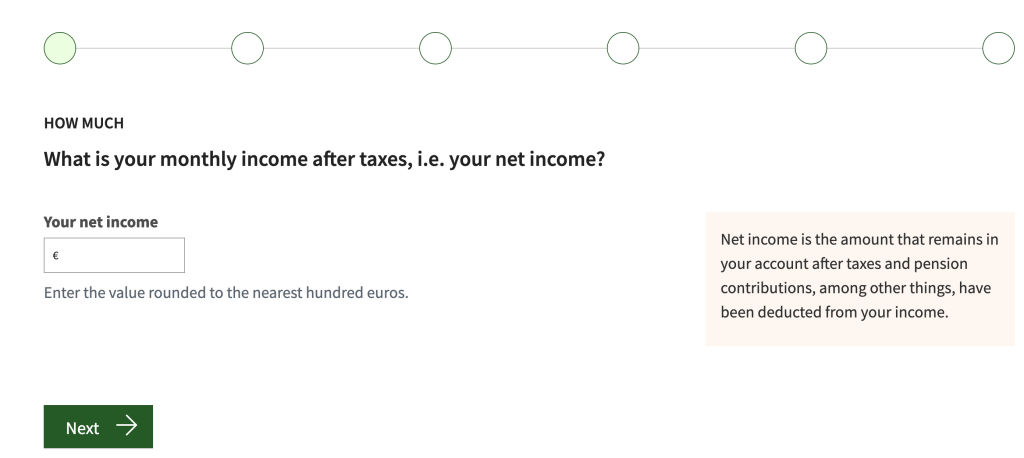Click the progress line between steps five and six
Viewport: 1024px width, 458px height.
(905, 48)
